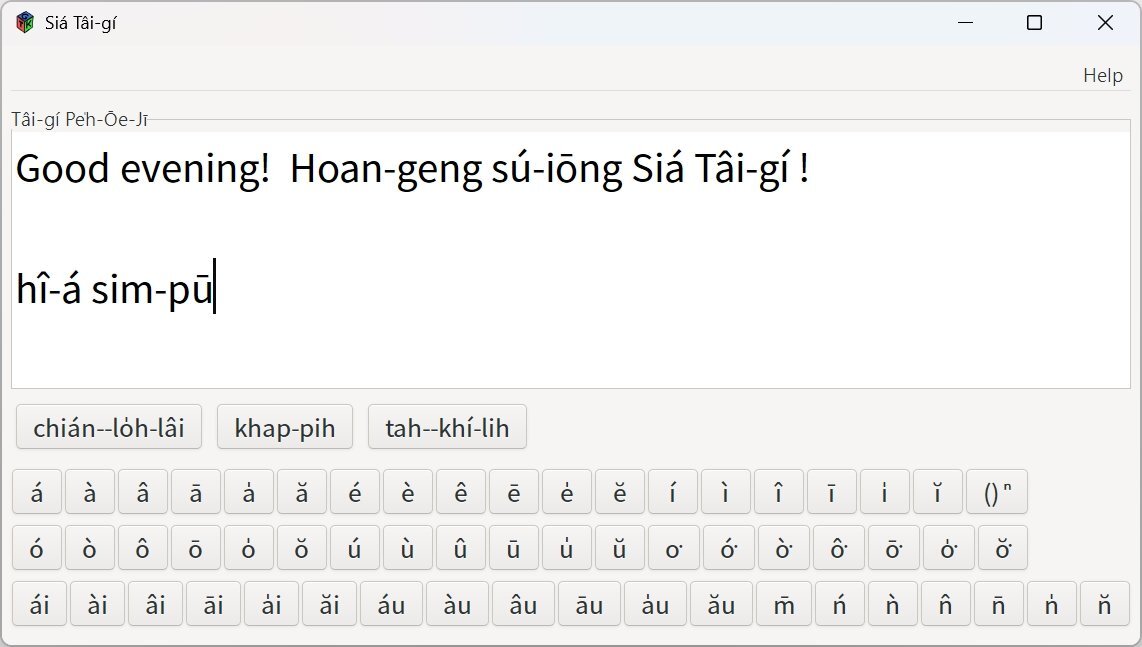Click the 'chián--lo̍h-lâi' suggestion button
This screenshot has width=1142, height=647.
pyautogui.click(x=109, y=428)
